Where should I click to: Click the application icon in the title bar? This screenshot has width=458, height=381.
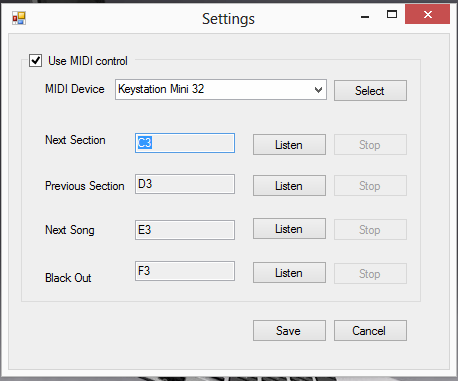[x=19, y=18]
